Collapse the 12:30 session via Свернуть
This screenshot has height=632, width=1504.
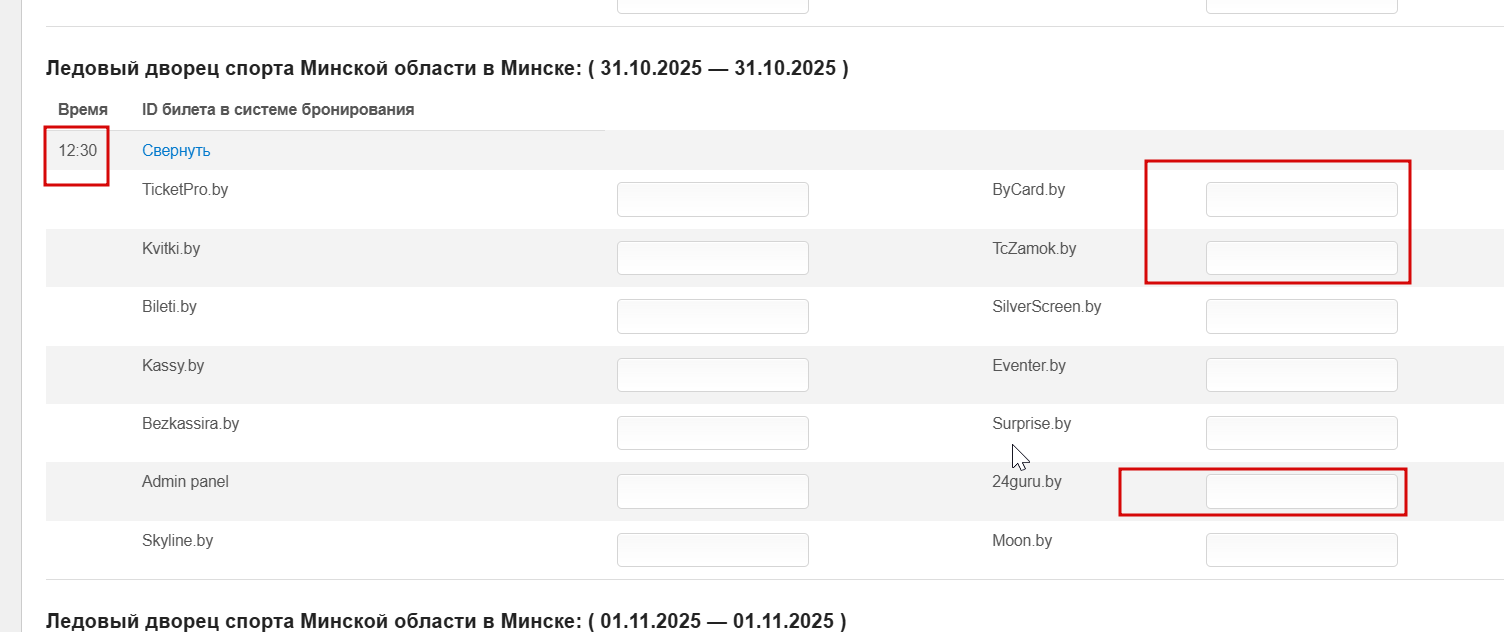click(x=176, y=151)
